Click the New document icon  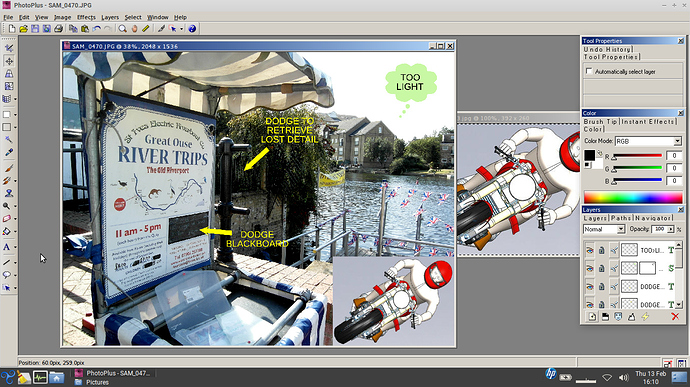(12, 29)
